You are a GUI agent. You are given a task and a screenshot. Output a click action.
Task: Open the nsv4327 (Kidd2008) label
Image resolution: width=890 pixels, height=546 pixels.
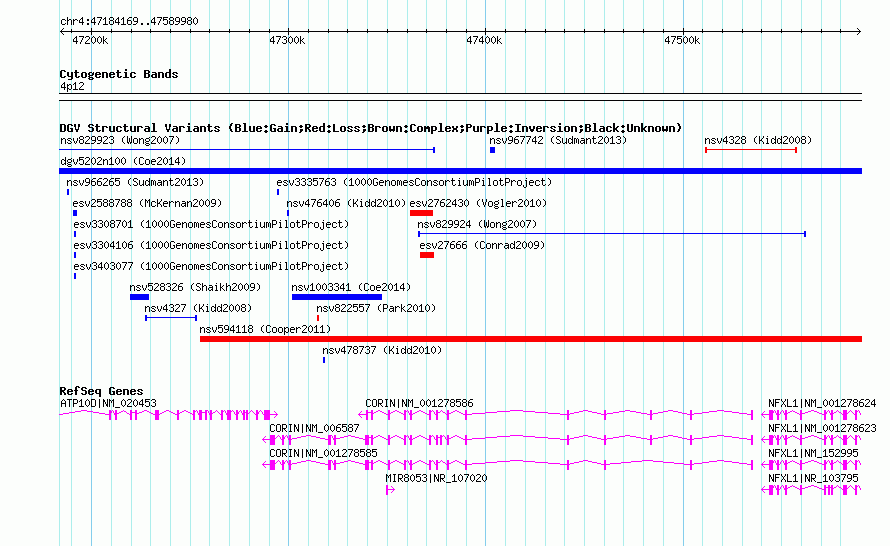tap(198, 308)
